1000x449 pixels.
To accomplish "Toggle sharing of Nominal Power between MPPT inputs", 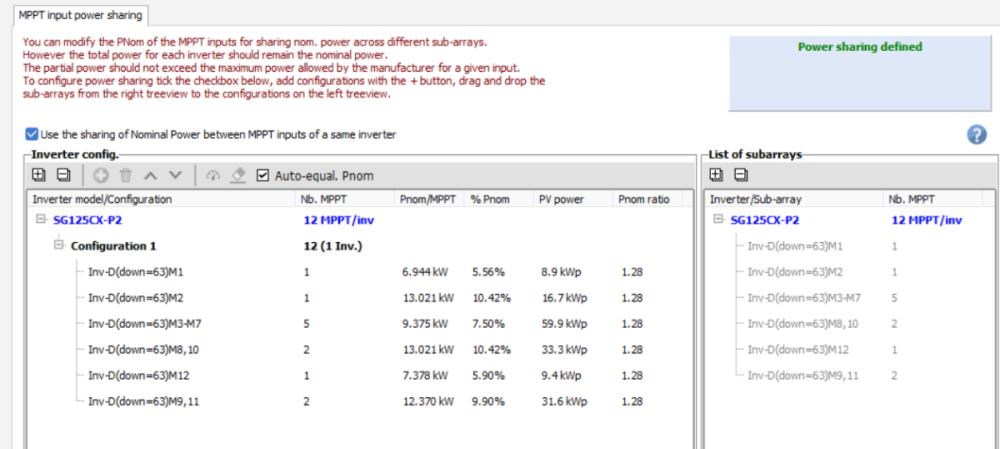I will (32, 134).
